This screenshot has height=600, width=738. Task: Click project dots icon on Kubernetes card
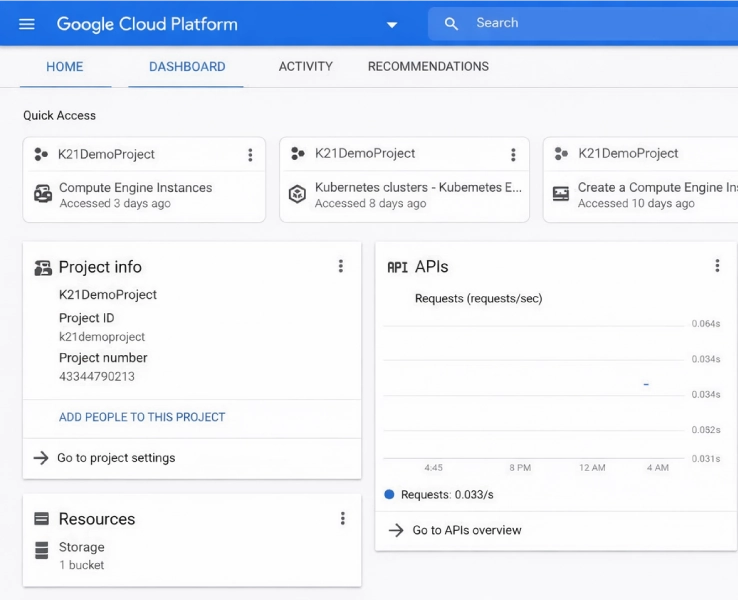point(297,153)
